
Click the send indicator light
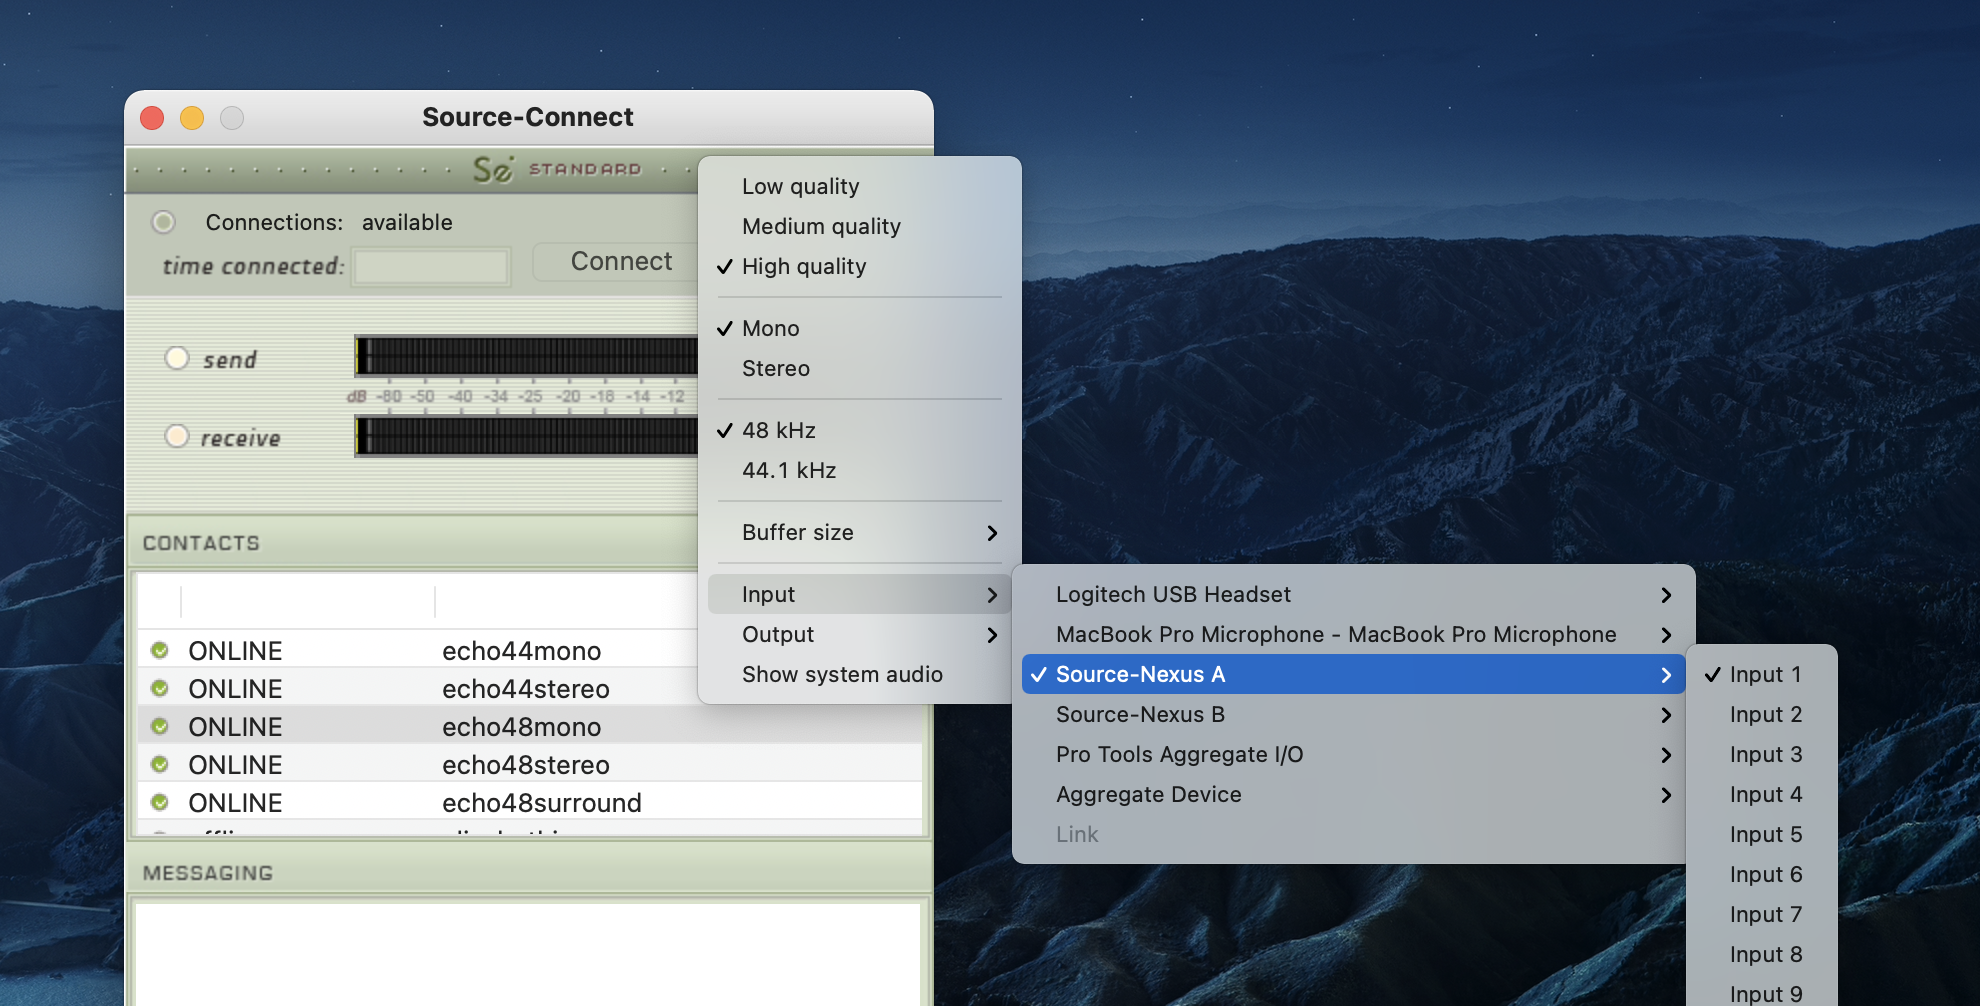point(177,358)
